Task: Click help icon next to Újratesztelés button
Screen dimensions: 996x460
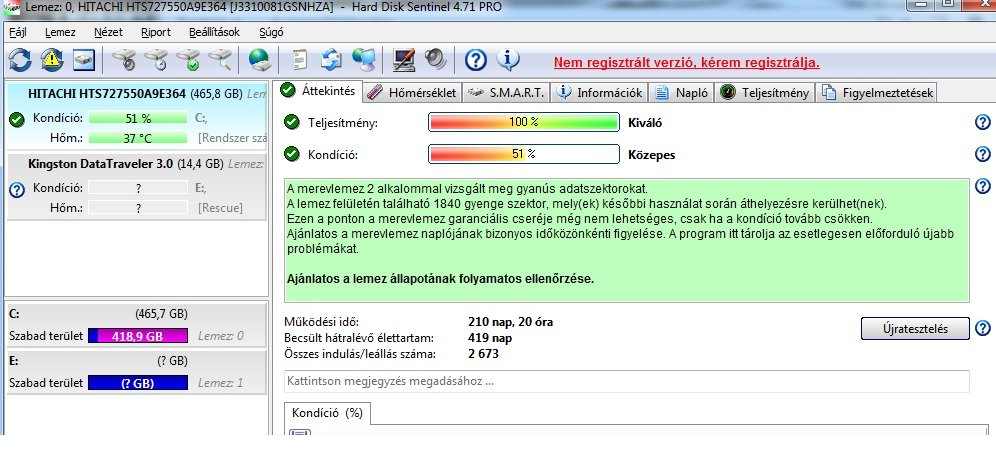Action: pyautogui.click(x=983, y=328)
